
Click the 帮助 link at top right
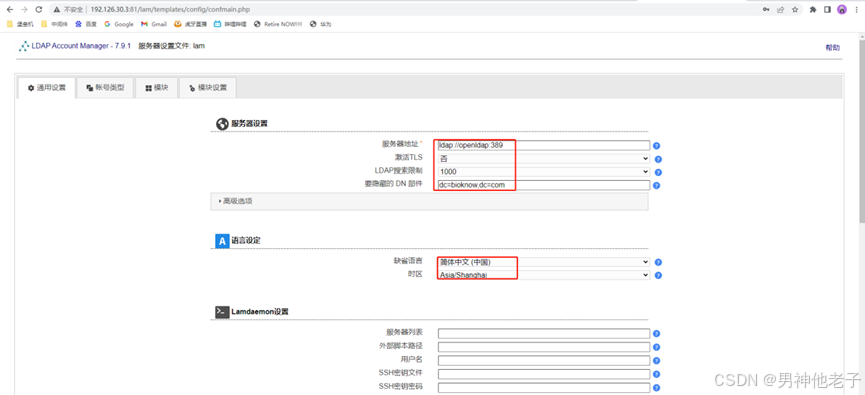tap(832, 48)
